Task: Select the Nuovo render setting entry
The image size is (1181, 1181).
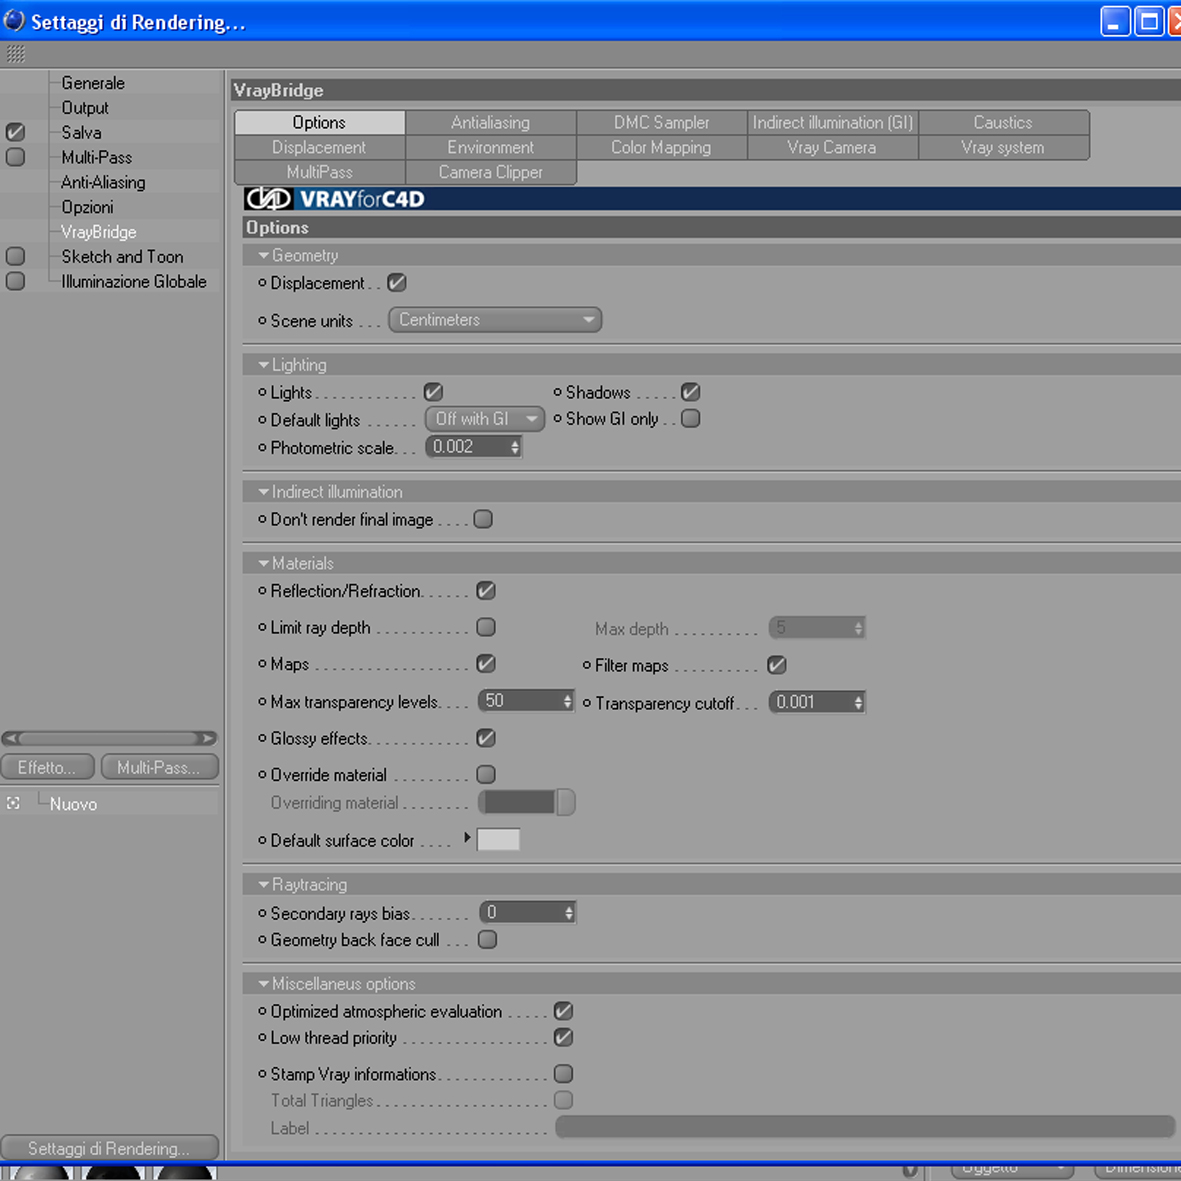Action: [73, 804]
